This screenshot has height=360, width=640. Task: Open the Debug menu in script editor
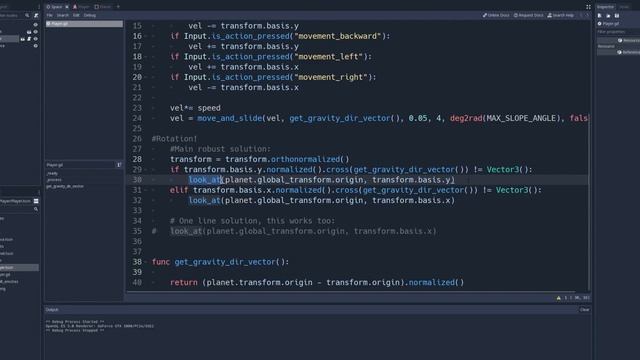(x=90, y=15)
